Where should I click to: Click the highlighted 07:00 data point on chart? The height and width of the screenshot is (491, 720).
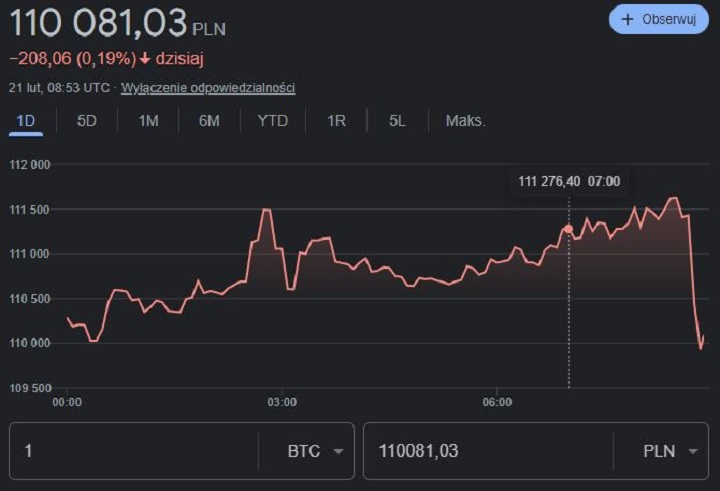568,229
